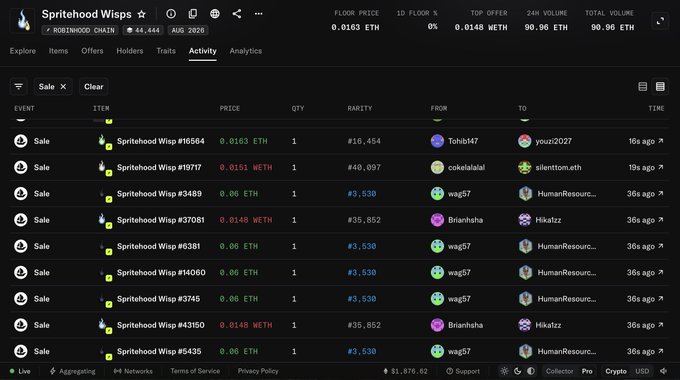Click the copy contract icon in header
This screenshot has height=380, width=680.
(x=193, y=14)
